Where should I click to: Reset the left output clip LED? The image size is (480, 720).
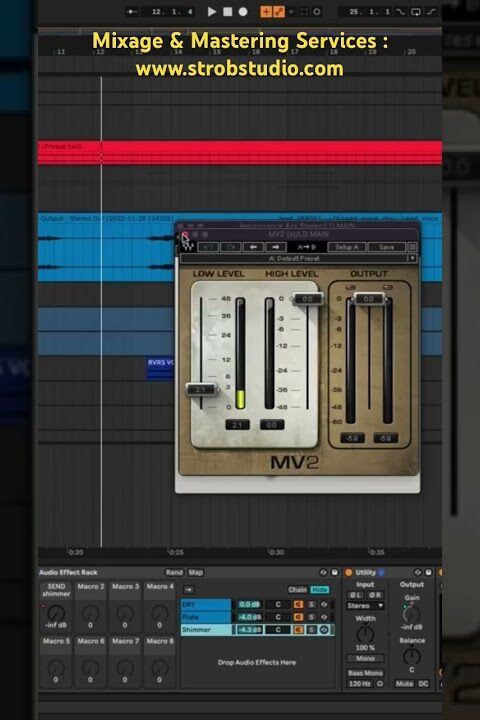click(350, 287)
